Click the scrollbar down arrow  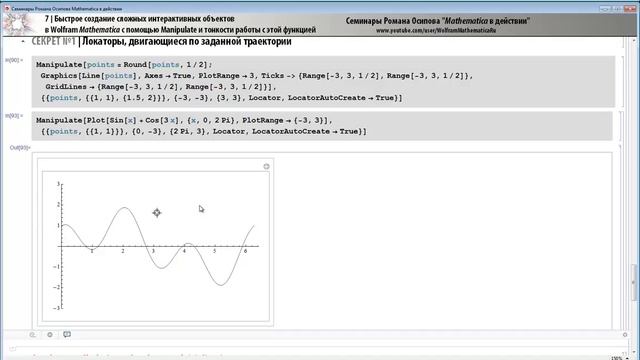point(634,351)
